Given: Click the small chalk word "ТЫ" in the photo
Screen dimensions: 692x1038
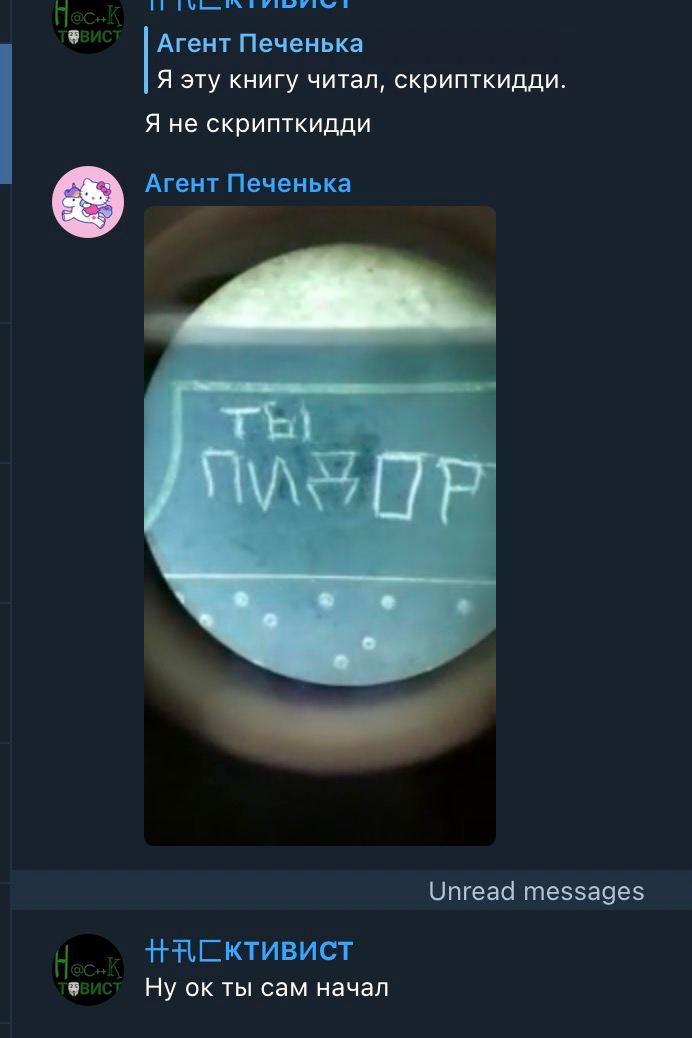Looking at the screenshot, I should [266, 421].
